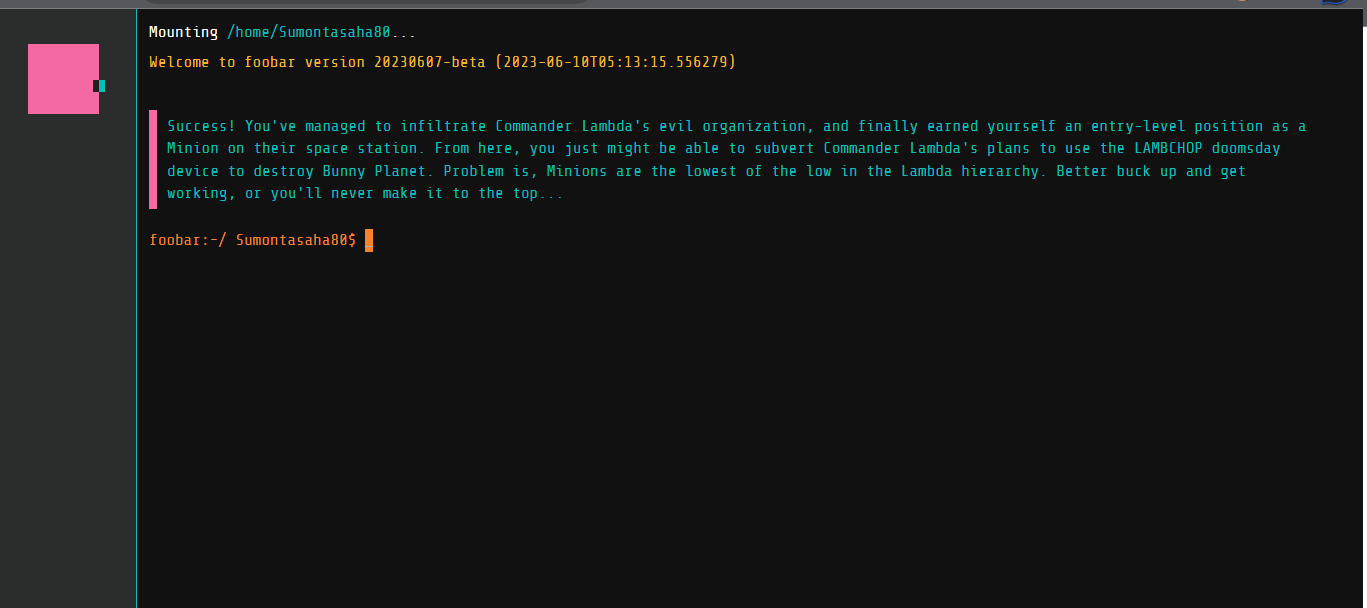This screenshot has height=608, width=1367.
Task: Click the Success! word in message block
Action: point(201,126)
